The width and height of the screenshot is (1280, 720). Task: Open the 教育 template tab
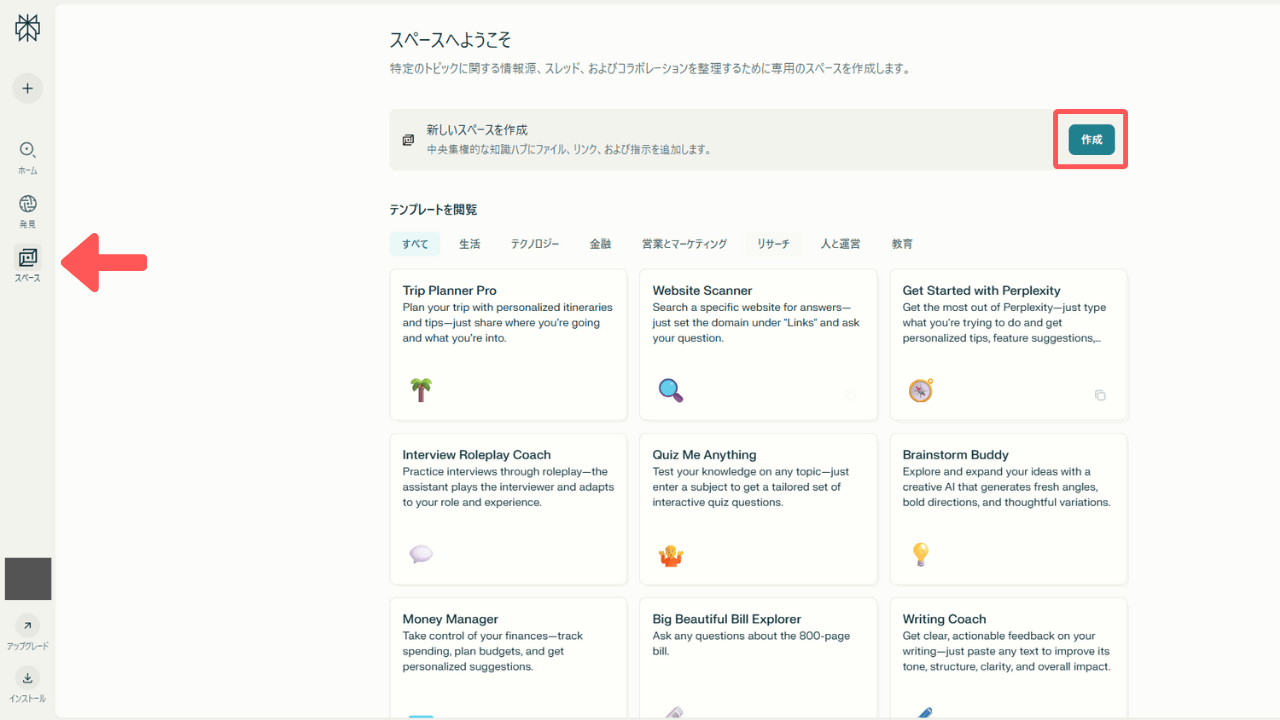point(902,244)
